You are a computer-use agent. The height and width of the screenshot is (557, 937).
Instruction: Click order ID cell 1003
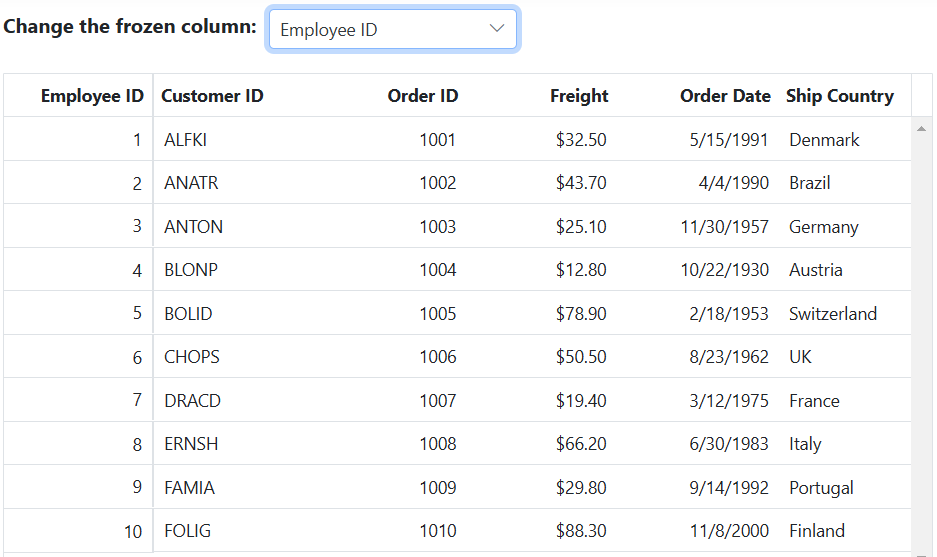pos(437,227)
